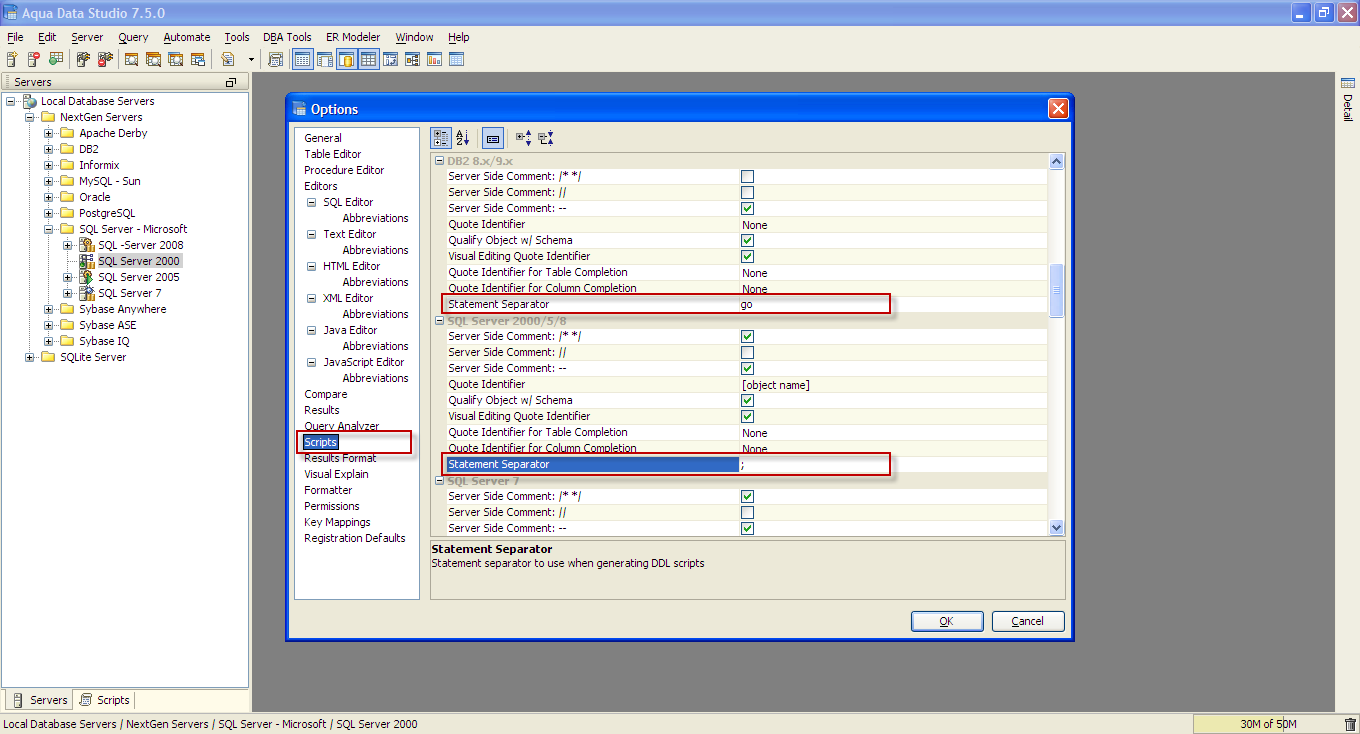The image size is (1360, 734).
Task: Uncheck DB2 Server Side Comment -- checkbox
Action: (x=747, y=209)
